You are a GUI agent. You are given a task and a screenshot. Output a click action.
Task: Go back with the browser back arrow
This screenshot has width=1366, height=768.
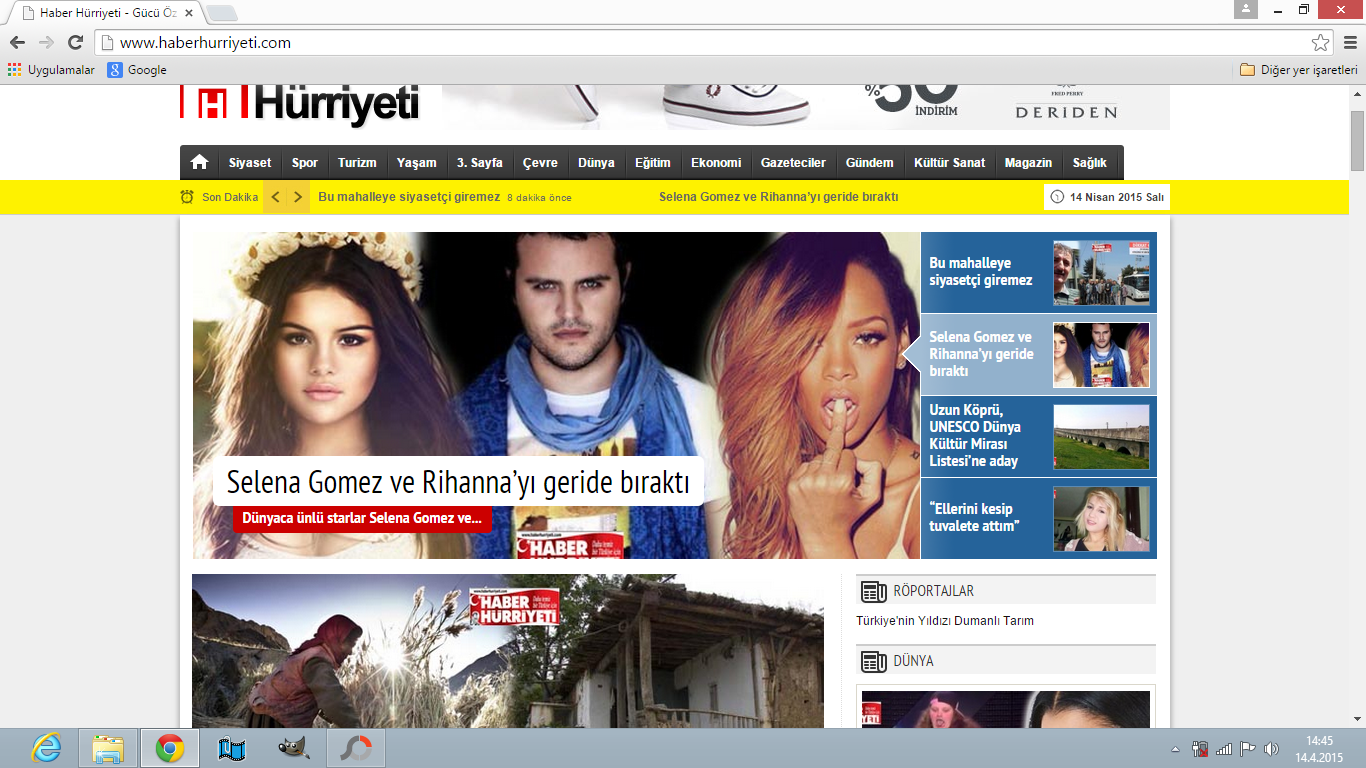click(x=17, y=42)
